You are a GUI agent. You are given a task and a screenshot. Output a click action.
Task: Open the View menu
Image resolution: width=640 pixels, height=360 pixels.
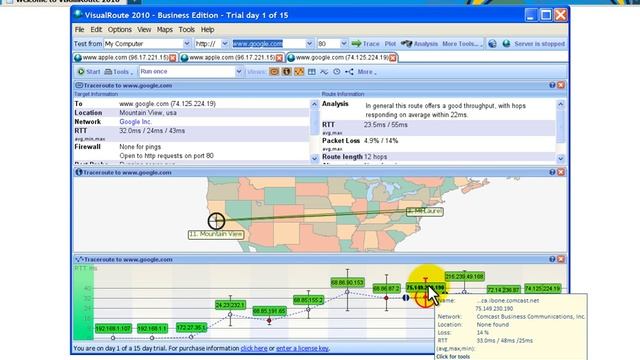point(144,30)
